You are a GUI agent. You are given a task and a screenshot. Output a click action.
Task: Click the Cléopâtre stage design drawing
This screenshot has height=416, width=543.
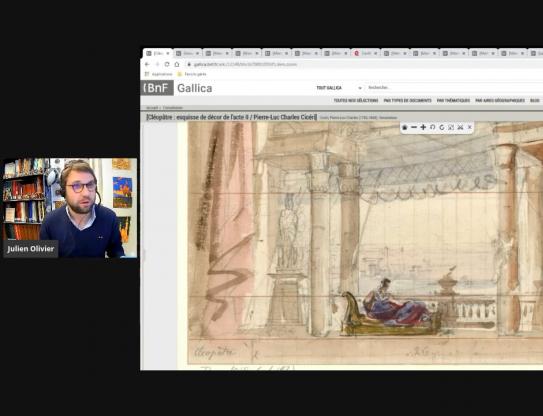pyautogui.click(x=365, y=242)
